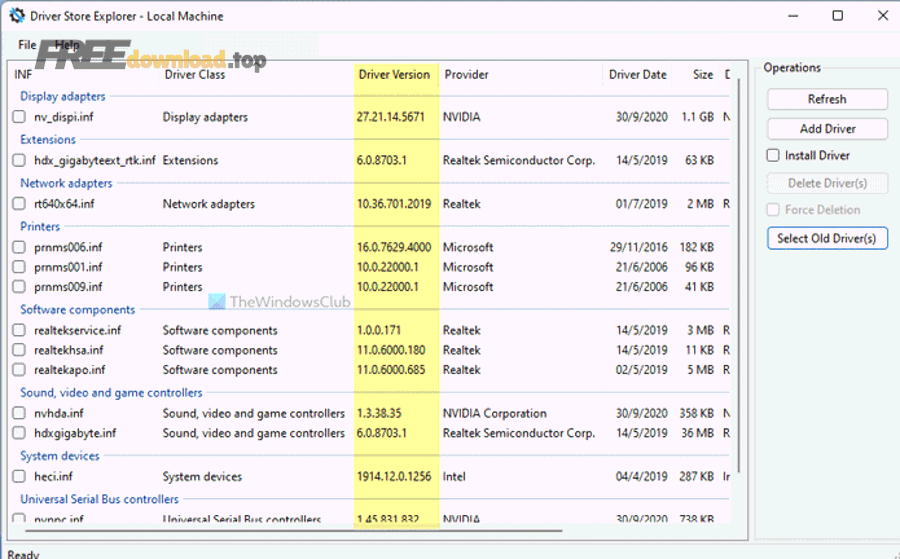Open the Help menu
Viewport: 900px width, 559px height.
coord(67,45)
